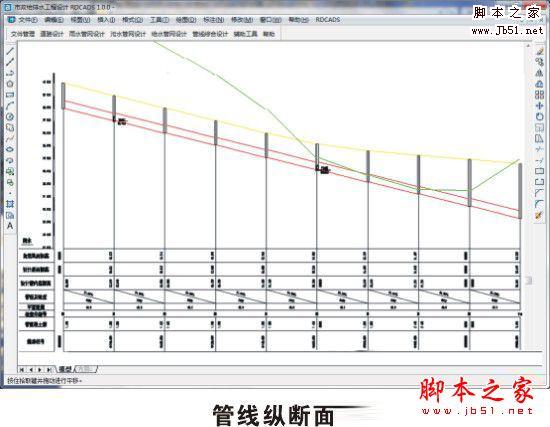The image size is (550, 427).
Task: Open the 雨水管网设计 dropdown
Action: click(x=87, y=34)
